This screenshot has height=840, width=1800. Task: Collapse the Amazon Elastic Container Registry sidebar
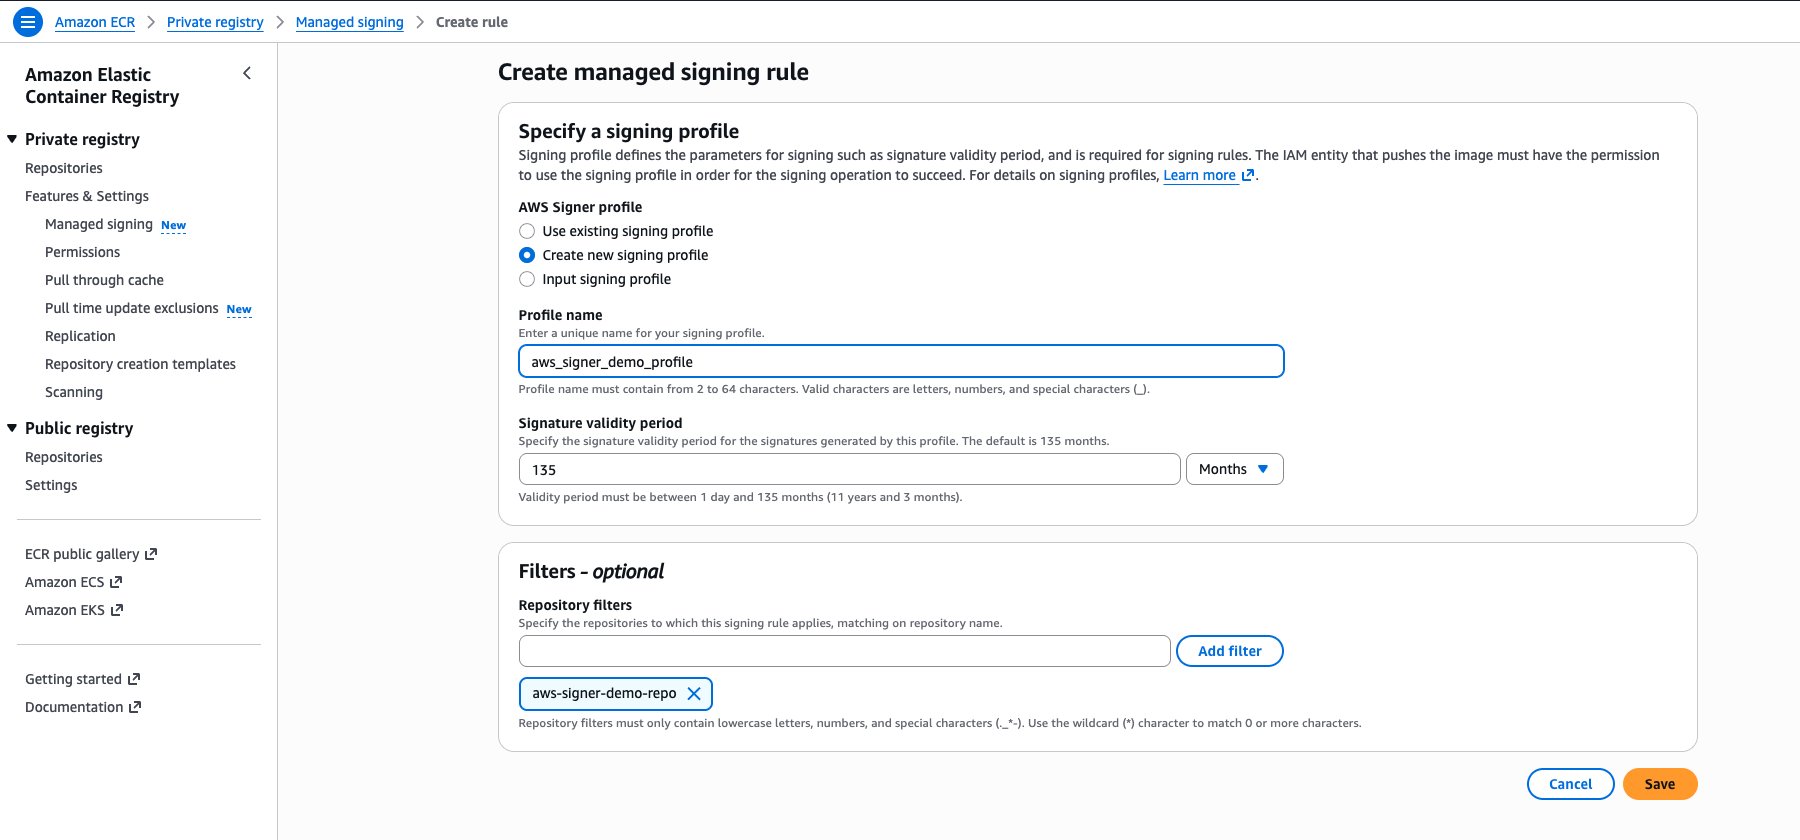coord(246,73)
